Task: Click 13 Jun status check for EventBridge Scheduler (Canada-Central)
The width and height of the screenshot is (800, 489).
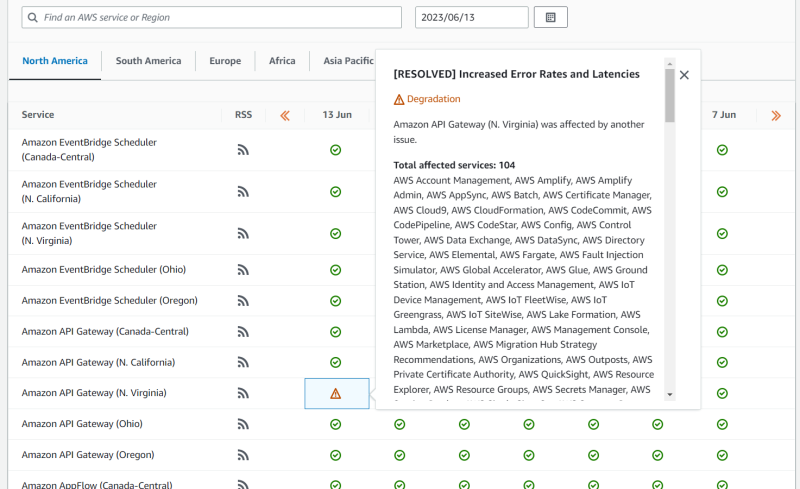Action: click(335, 150)
